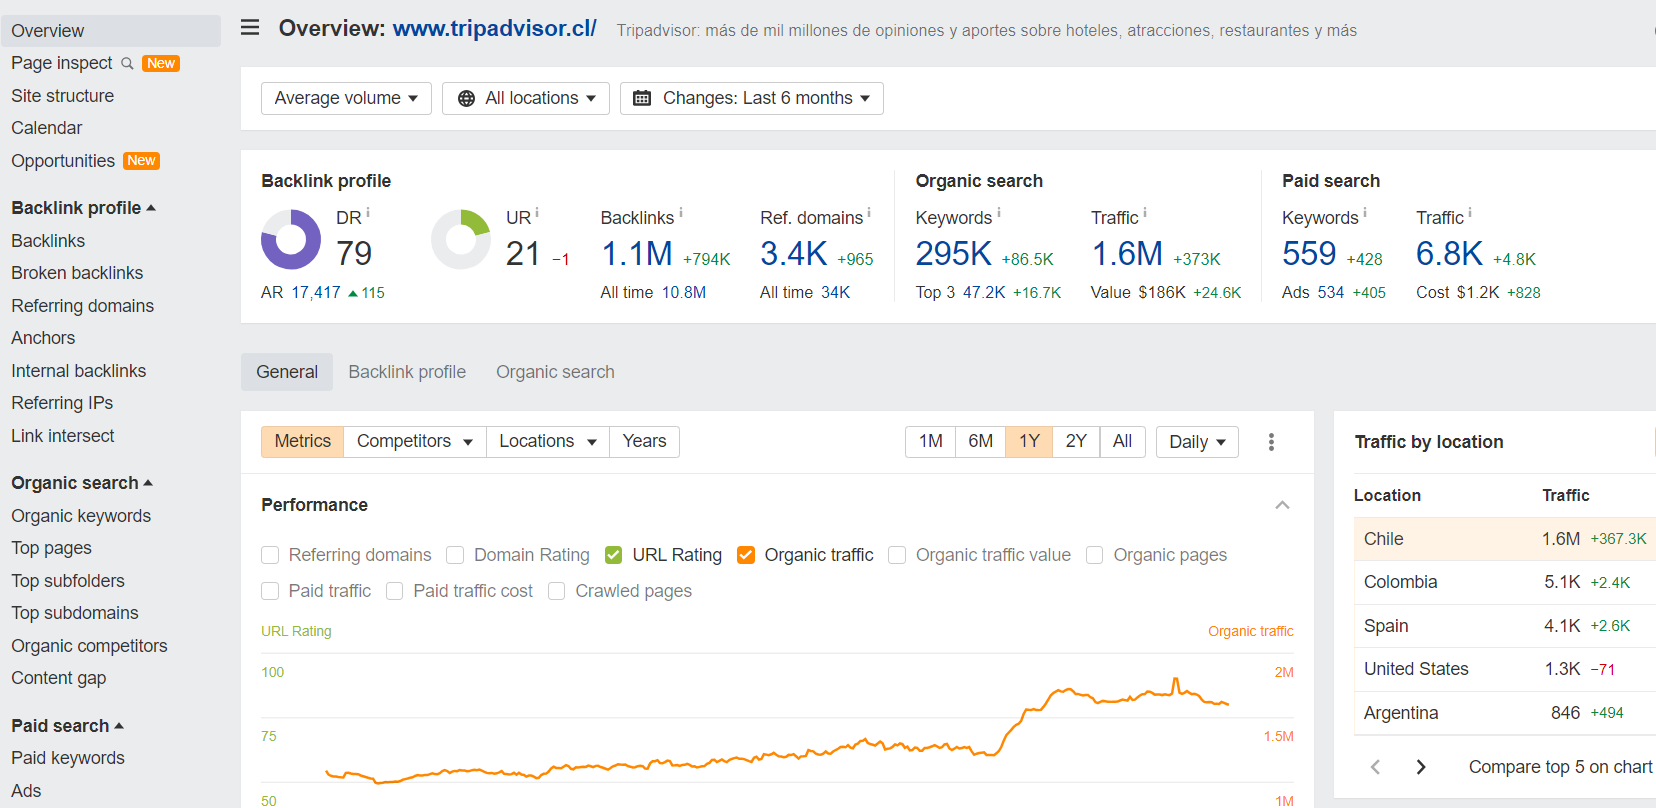1656x808 pixels.
Task: Click the Ref. domains info icon
Action: pos(869,213)
